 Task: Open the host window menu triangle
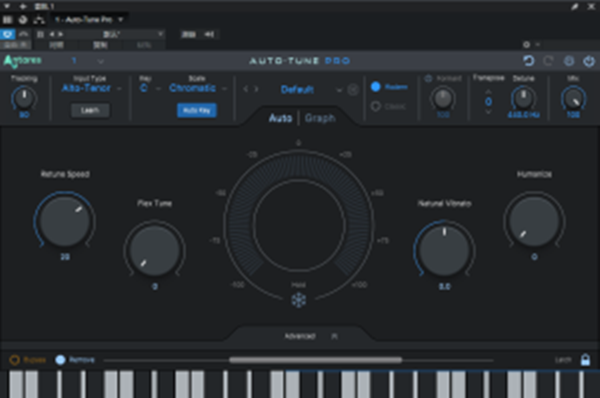(7, 6)
